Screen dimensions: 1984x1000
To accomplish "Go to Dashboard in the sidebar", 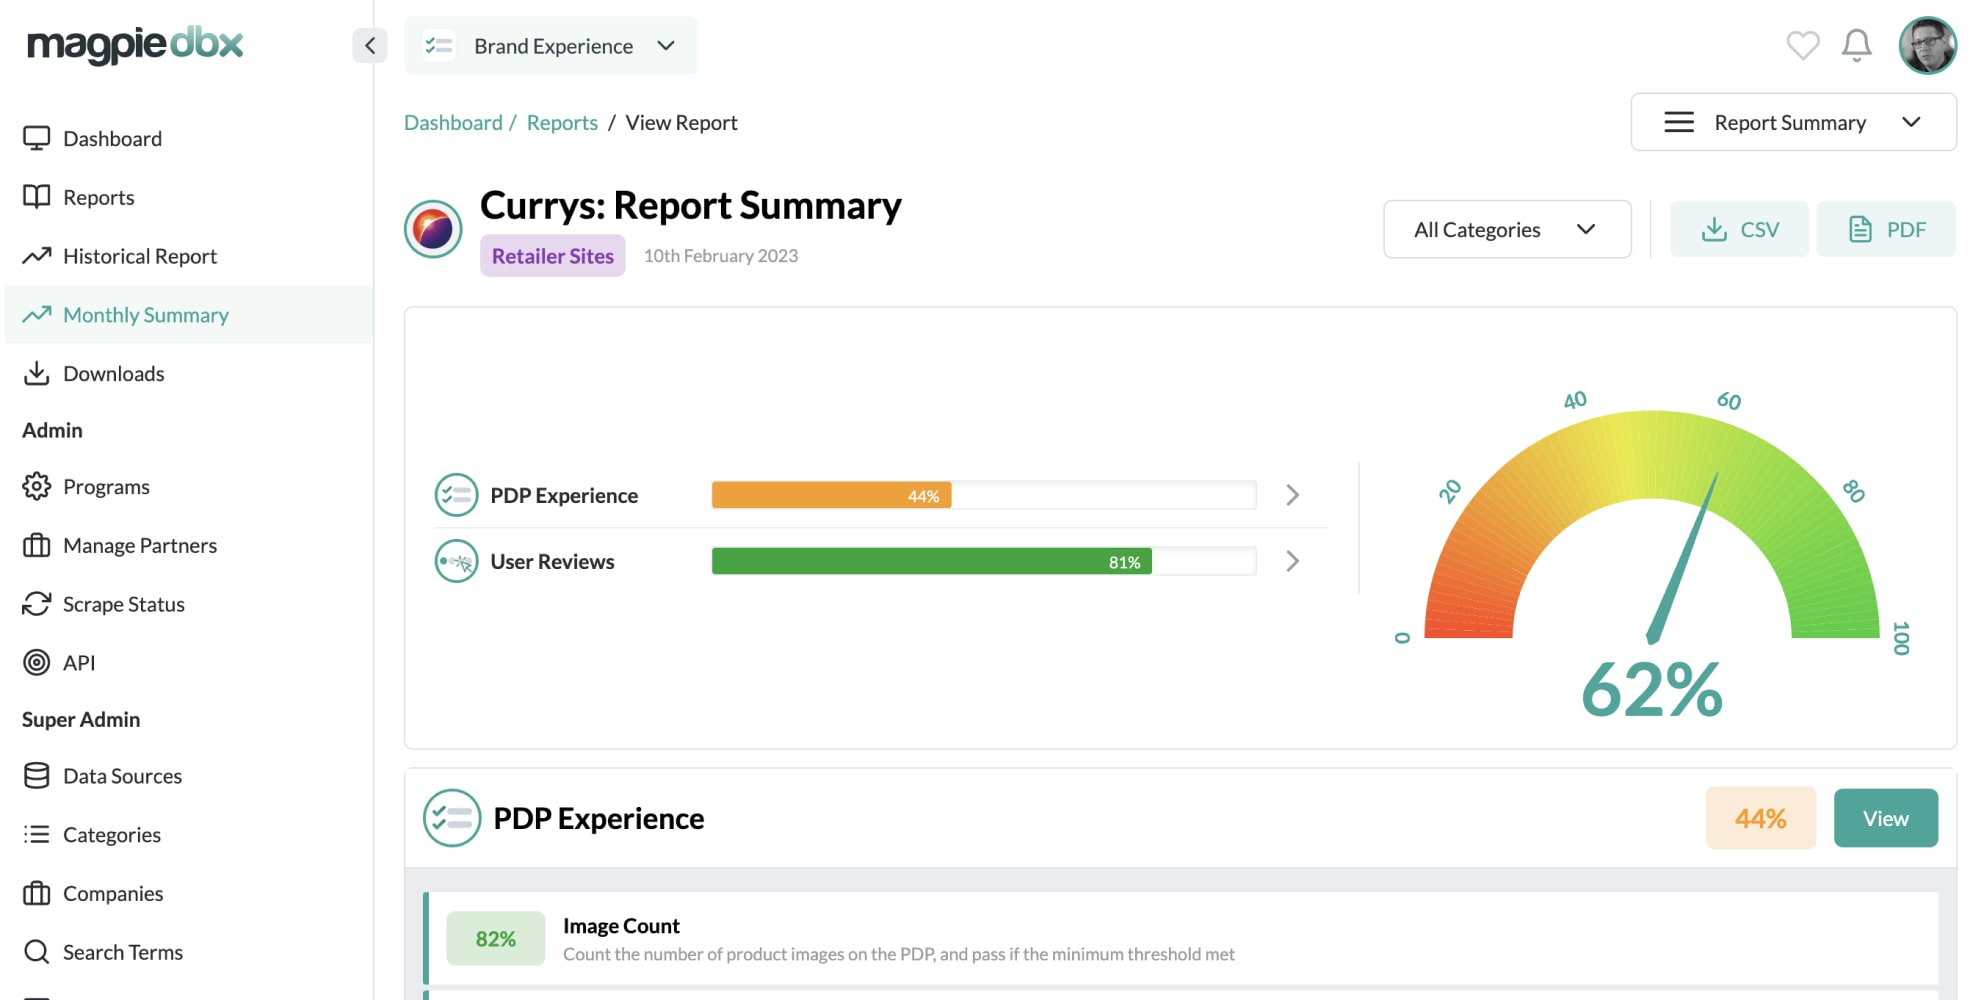I will 189,138.
